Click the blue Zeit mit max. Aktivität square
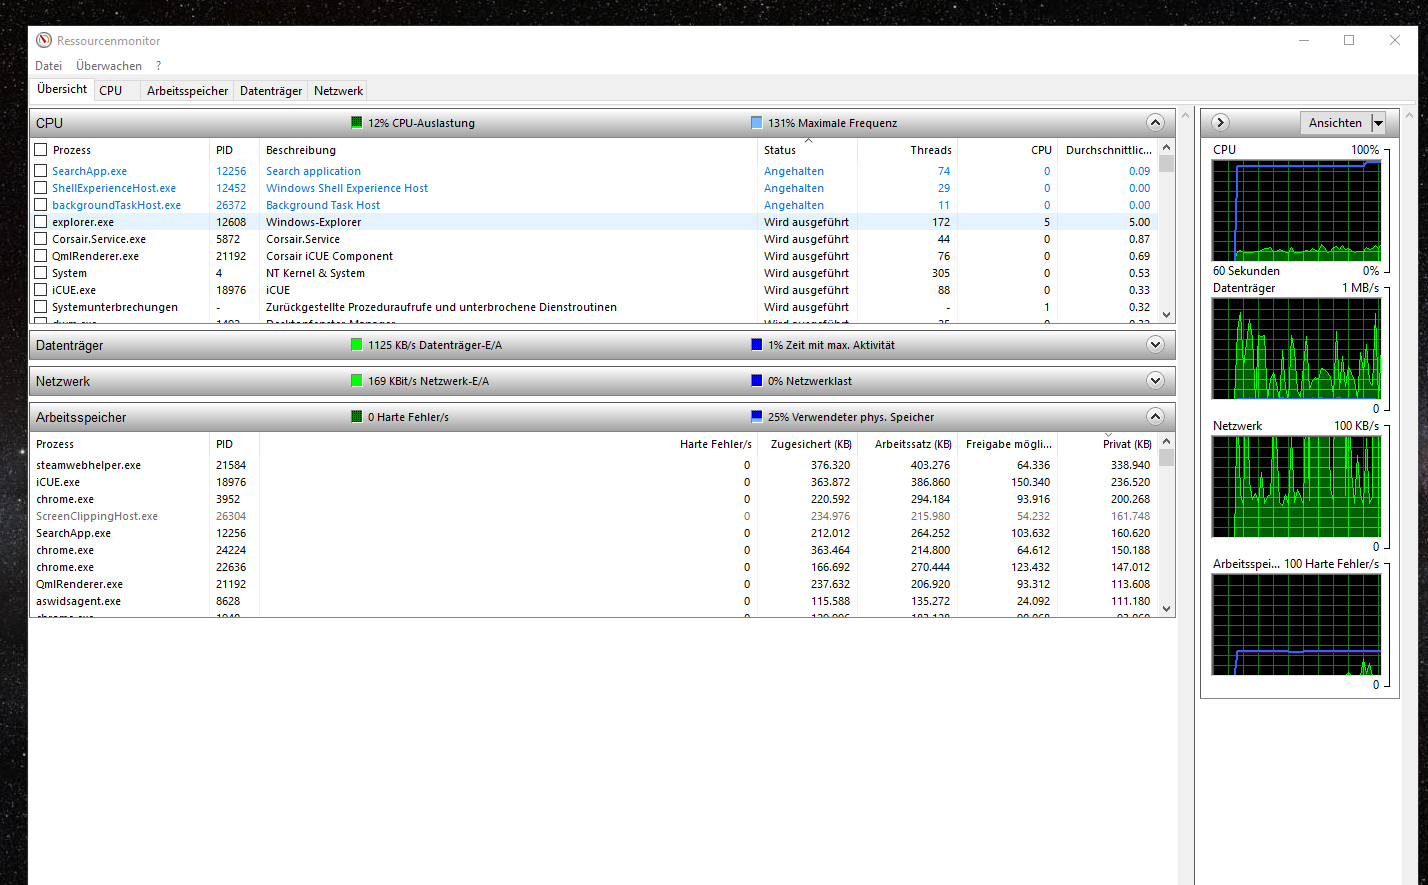Screen dimensions: 1428x885 coord(757,345)
